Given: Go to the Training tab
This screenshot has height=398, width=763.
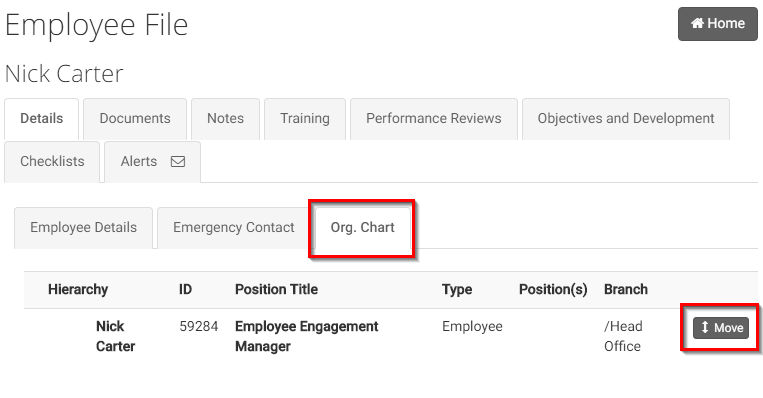Looking at the screenshot, I should pos(305,119).
